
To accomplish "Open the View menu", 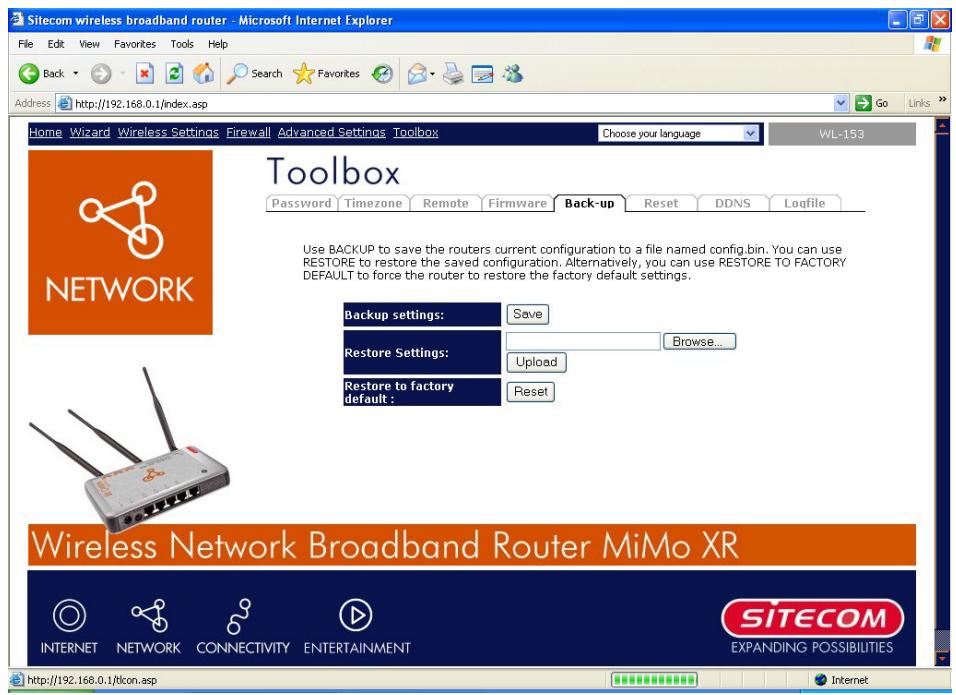I will 89,44.
